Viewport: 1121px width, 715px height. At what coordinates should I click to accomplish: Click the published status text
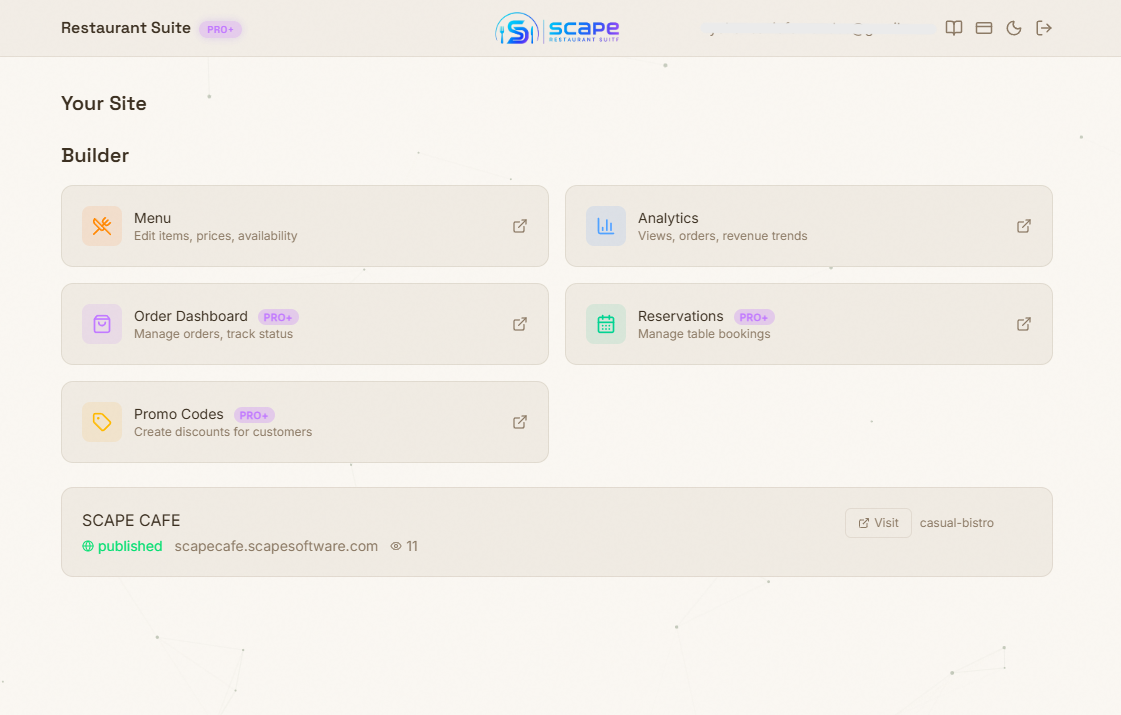click(x=130, y=546)
